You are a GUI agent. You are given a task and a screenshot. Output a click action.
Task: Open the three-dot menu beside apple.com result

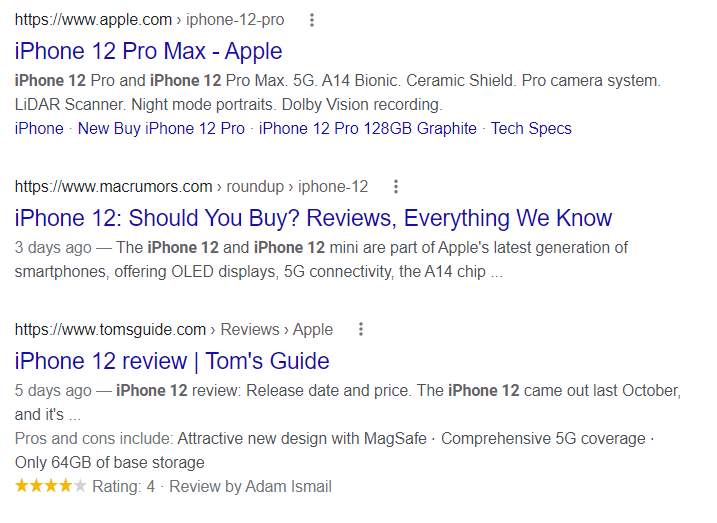click(x=313, y=20)
